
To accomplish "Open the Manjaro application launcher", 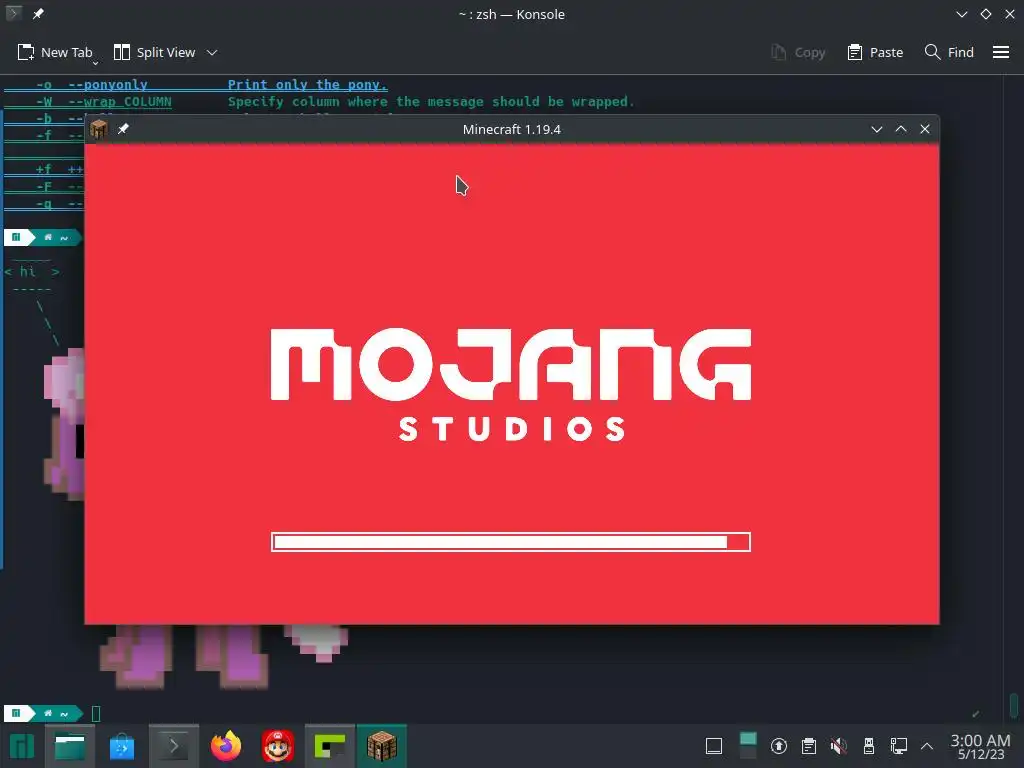I will click(22, 746).
